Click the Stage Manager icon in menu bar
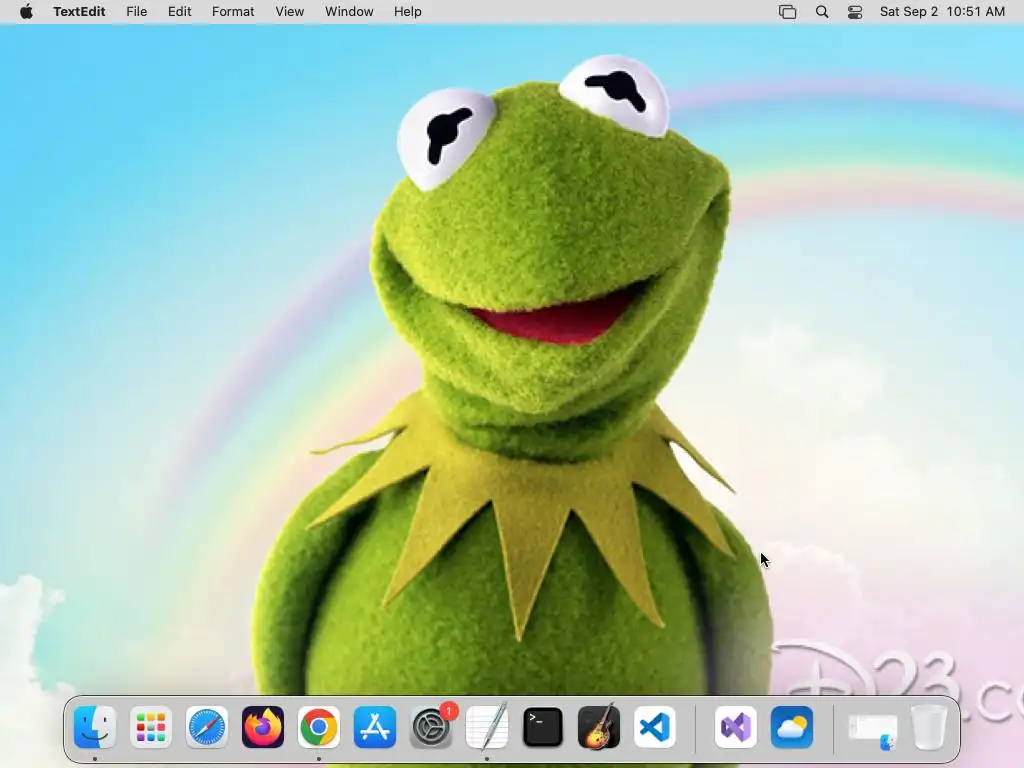Image resolution: width=1024 pixels, height=768 pixels. pos(788,12)
